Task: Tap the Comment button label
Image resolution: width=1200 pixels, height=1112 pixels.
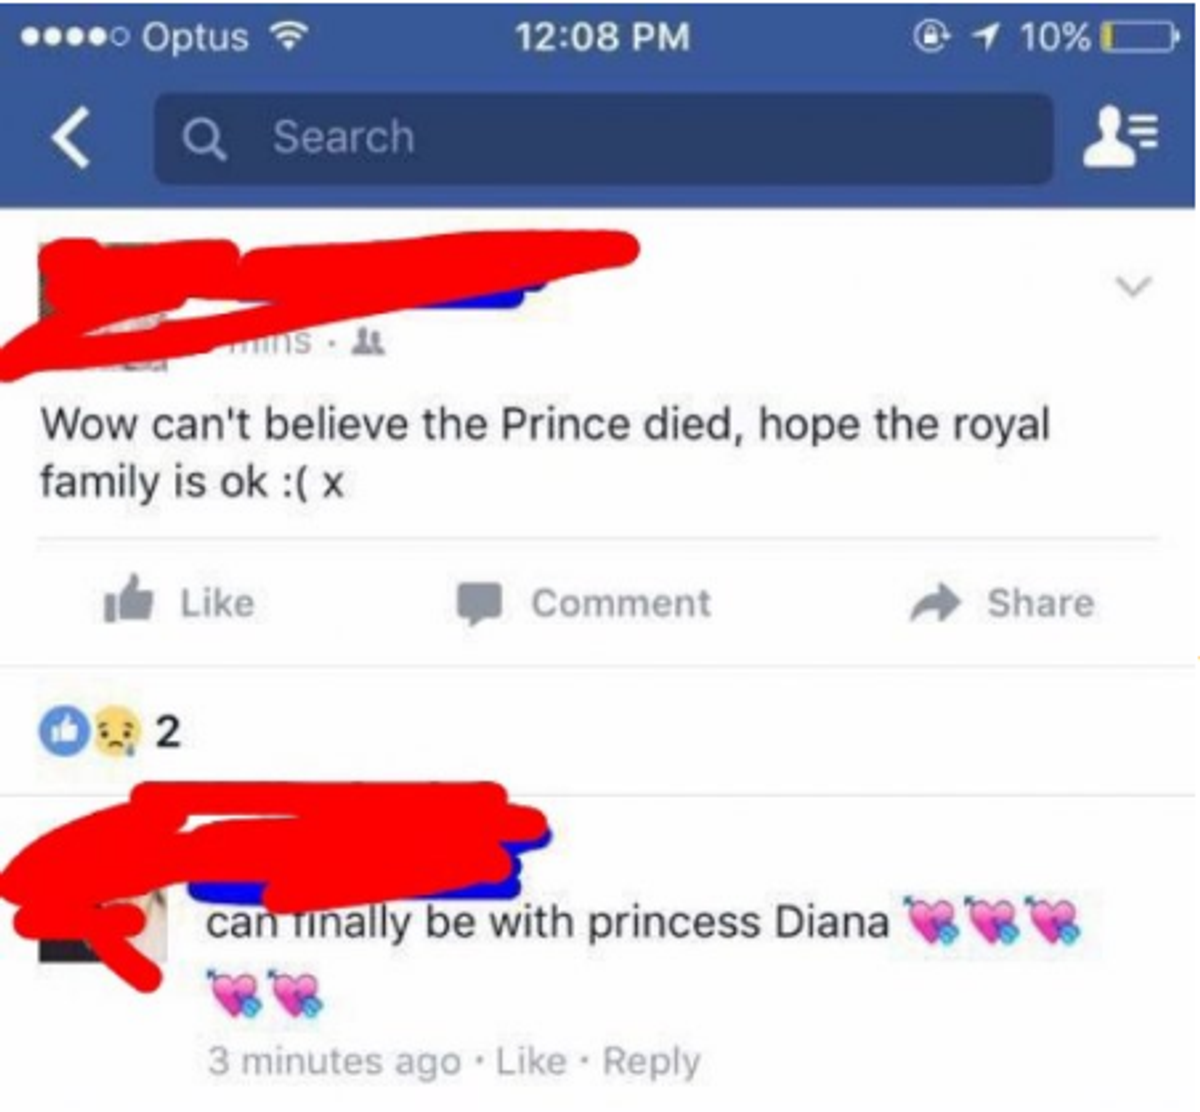Action: click(621, 603)
